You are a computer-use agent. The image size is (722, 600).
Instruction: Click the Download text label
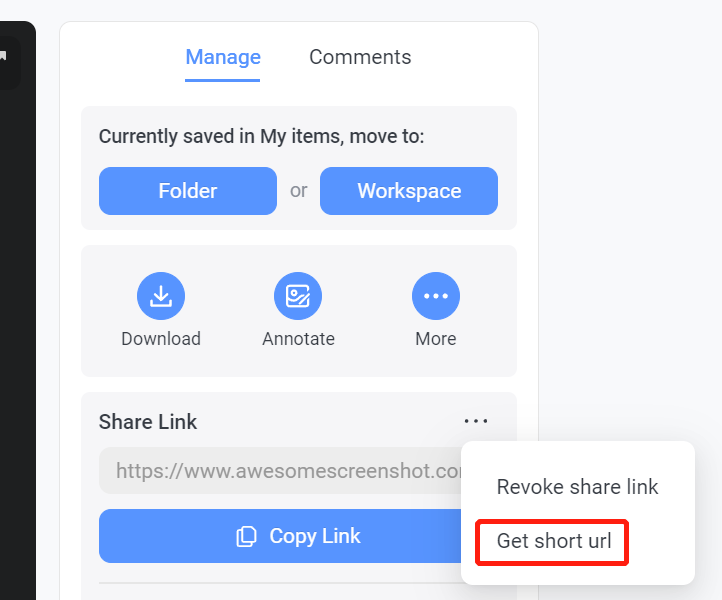pyautogui.click(x=161, y=339)
